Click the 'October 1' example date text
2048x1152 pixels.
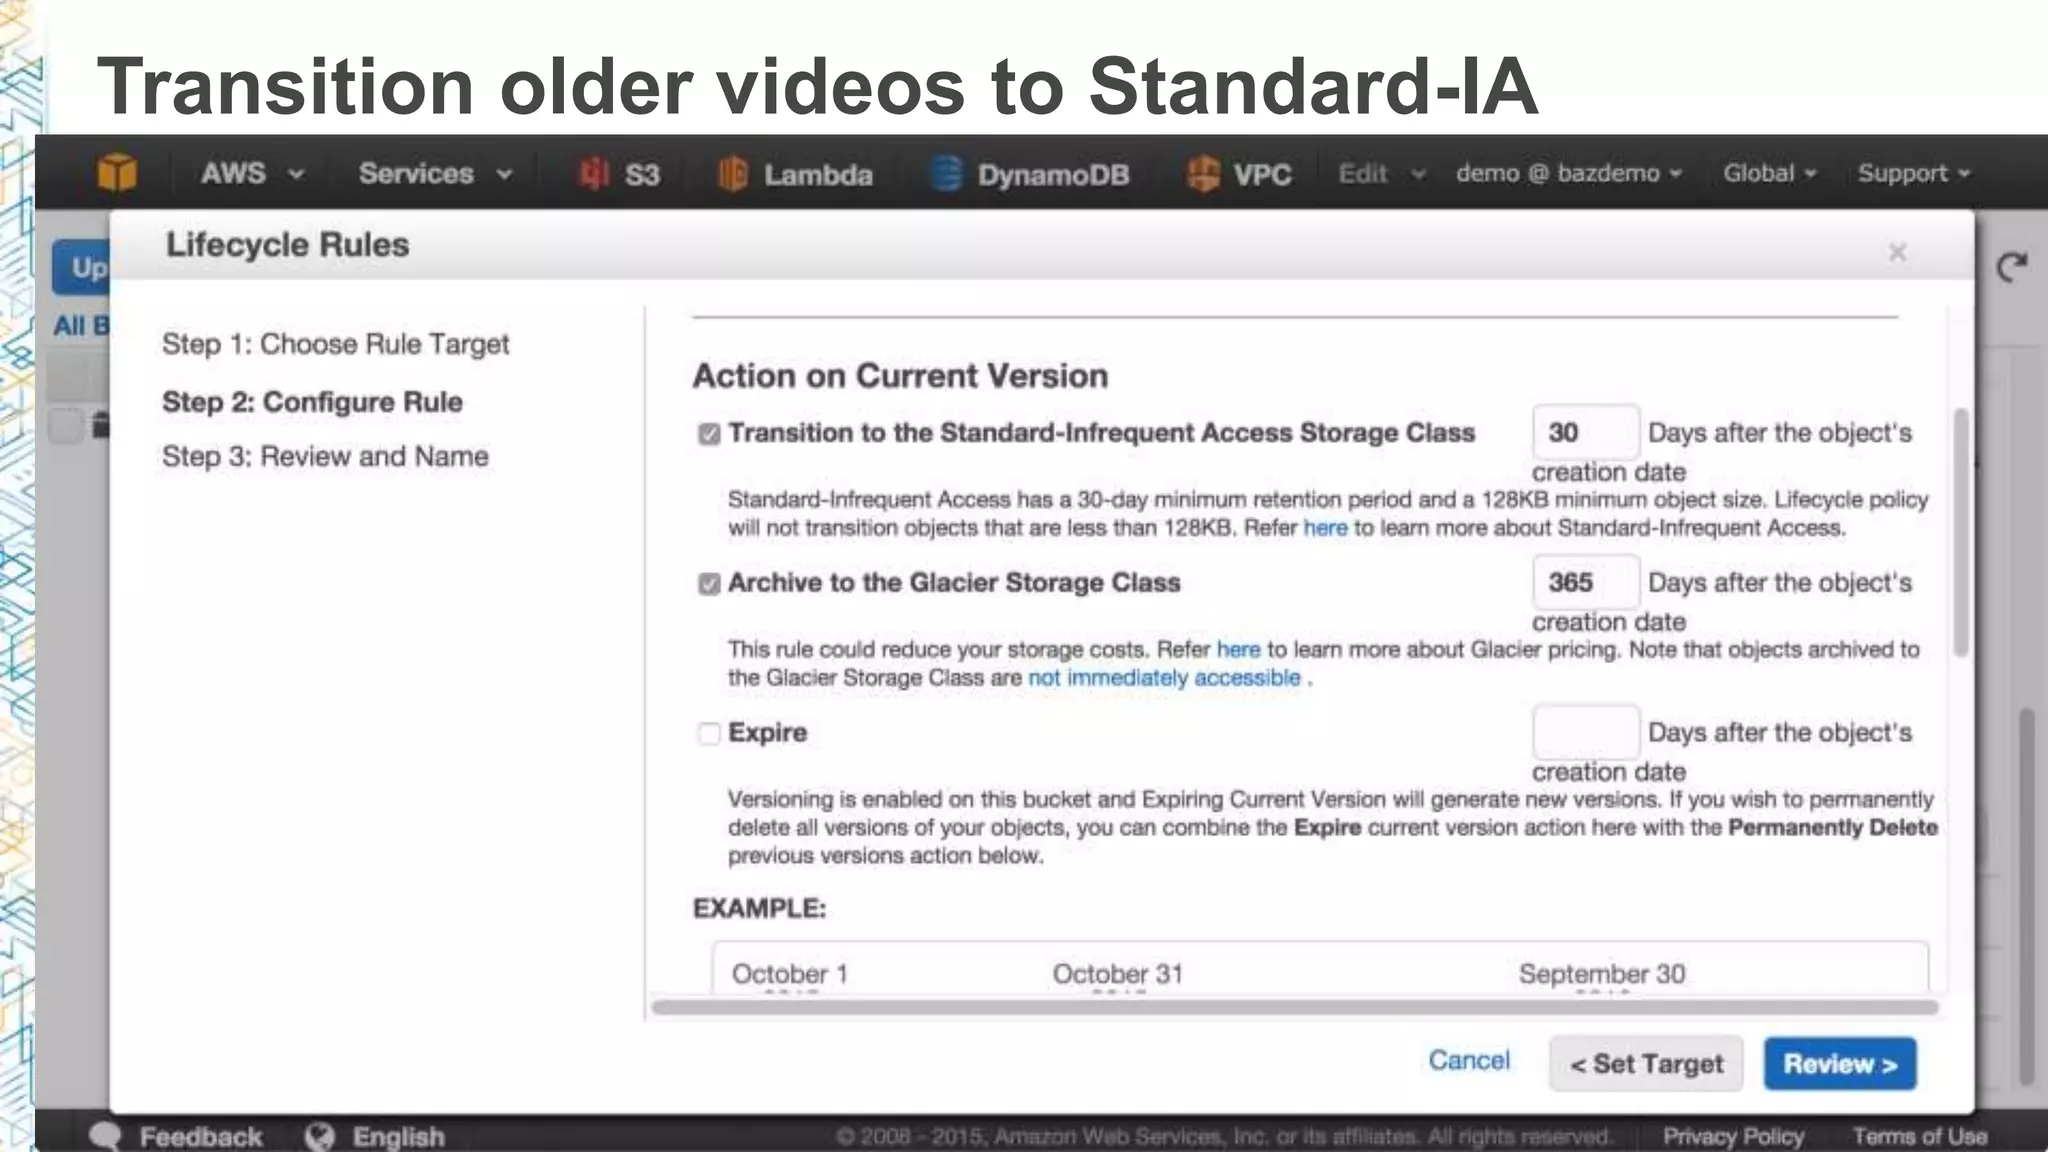pos(790,974)
